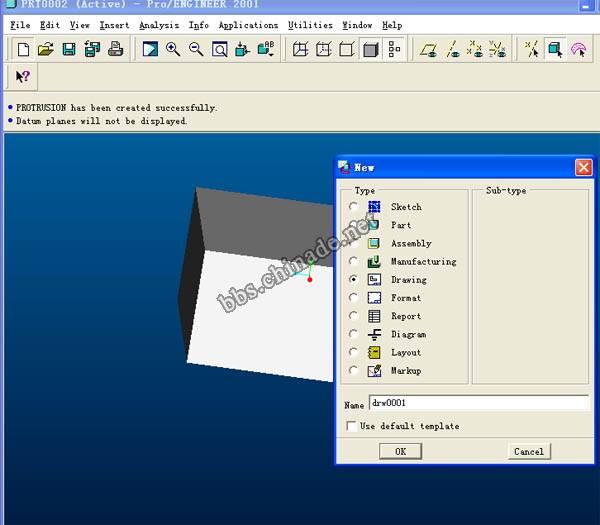The width and height of the screenshot is (600, 525).
Task: Click the Repaint screen icon
Action: click(150, 49)
